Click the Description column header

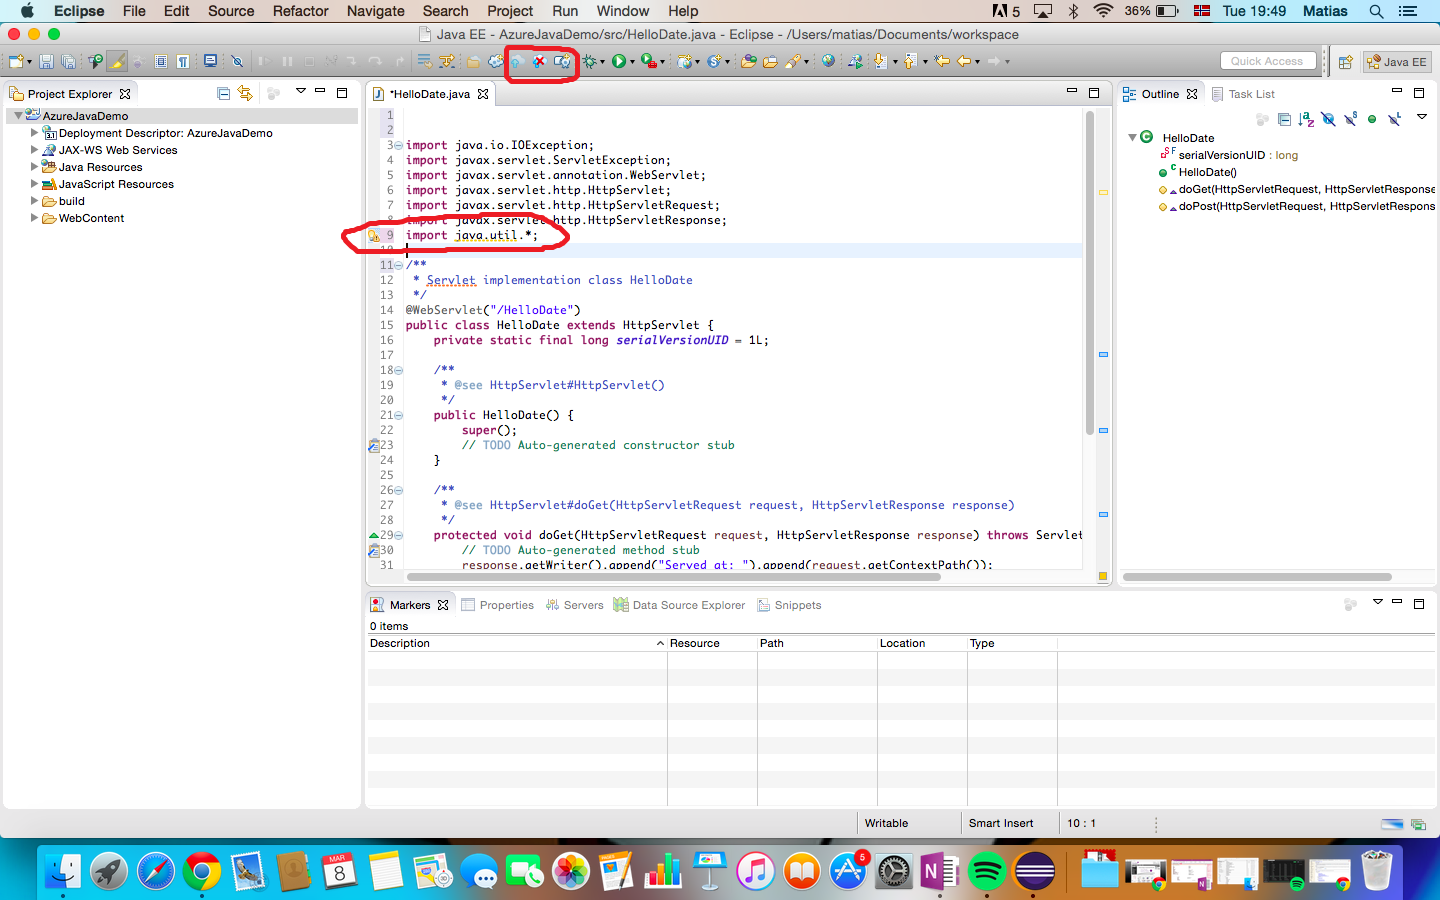point(517,643)
